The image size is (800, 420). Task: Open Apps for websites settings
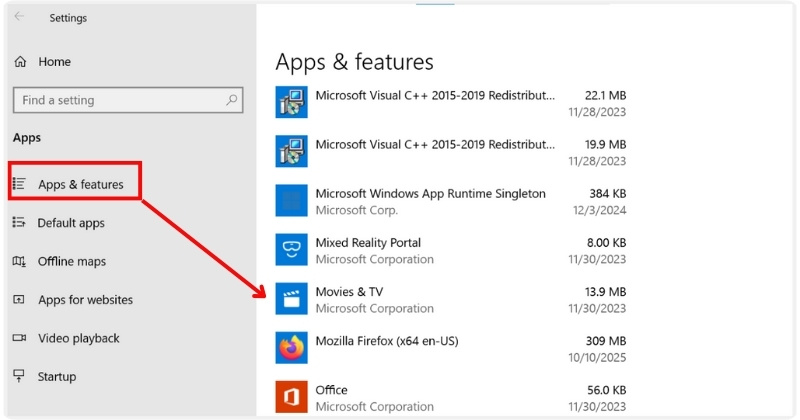click(85, 300)
